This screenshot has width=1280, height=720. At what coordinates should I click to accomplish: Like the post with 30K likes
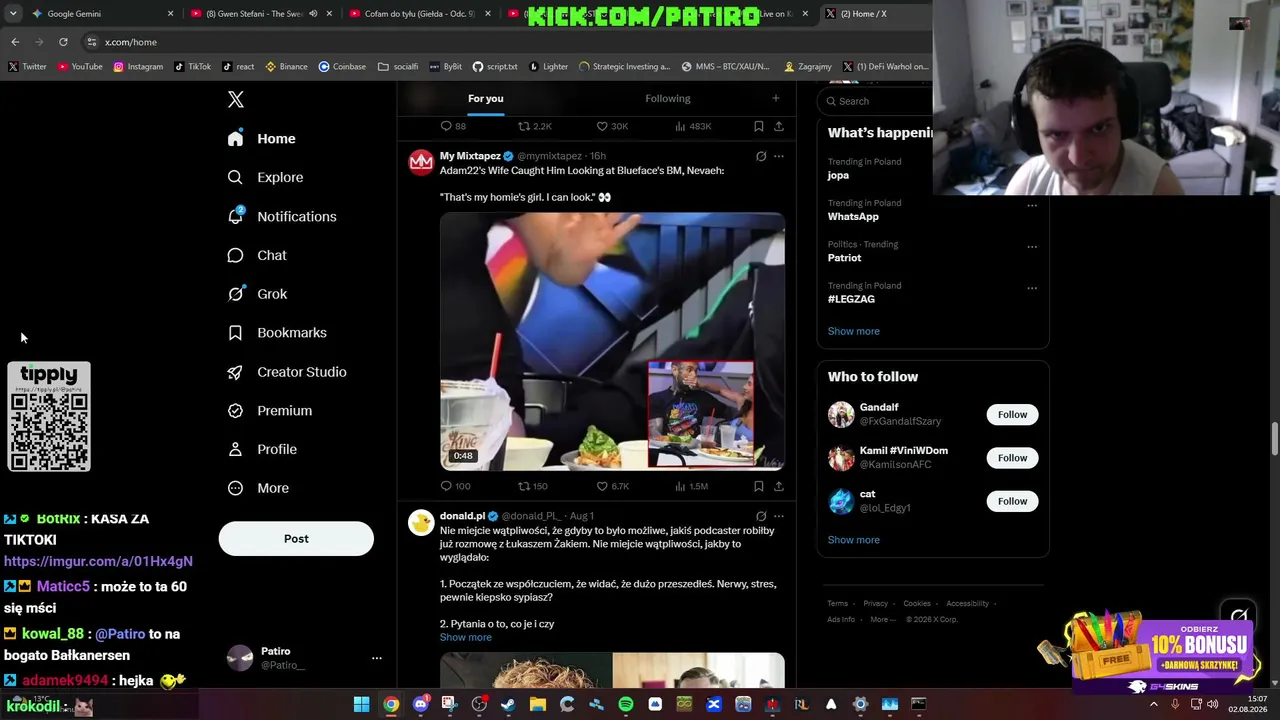(x=602, y=126)
